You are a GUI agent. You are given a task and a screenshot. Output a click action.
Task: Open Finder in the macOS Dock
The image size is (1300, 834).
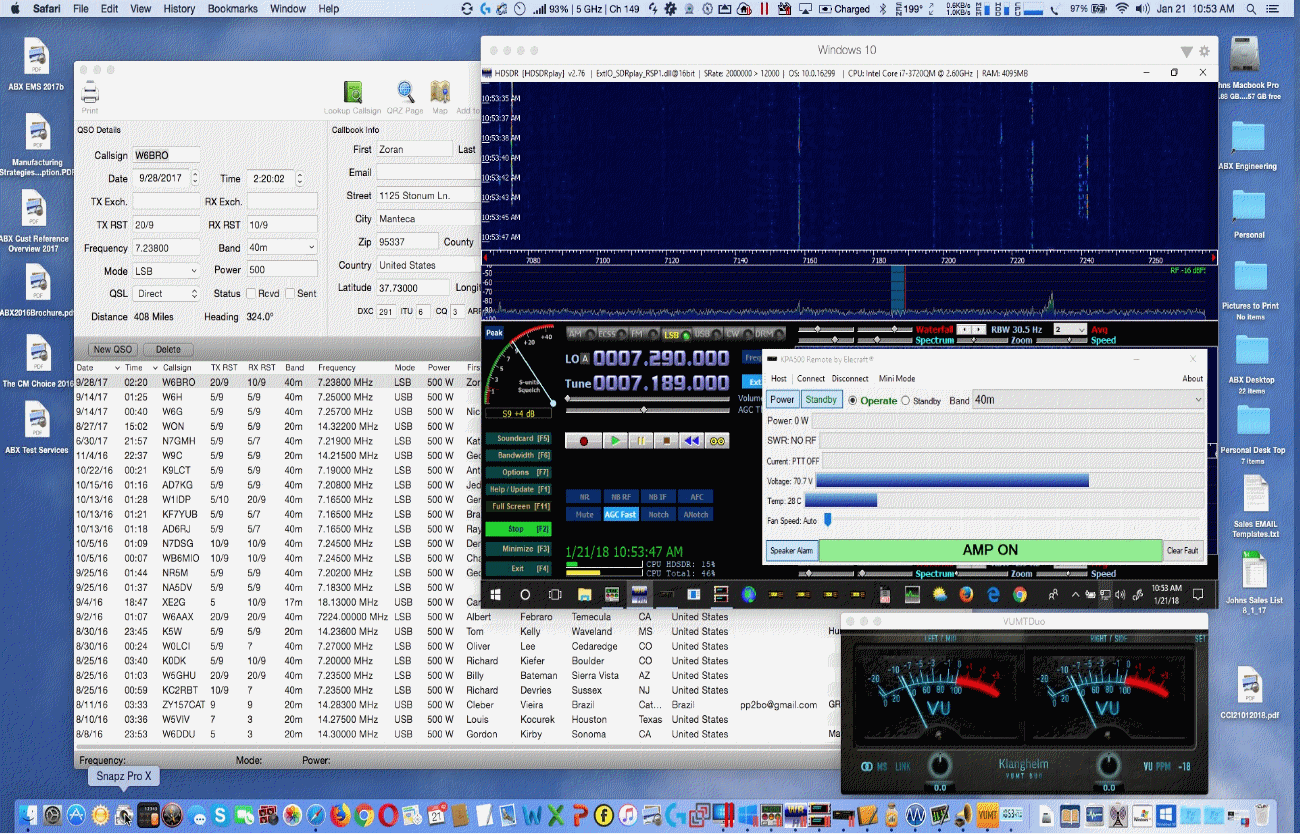click(x=26, y=815)
